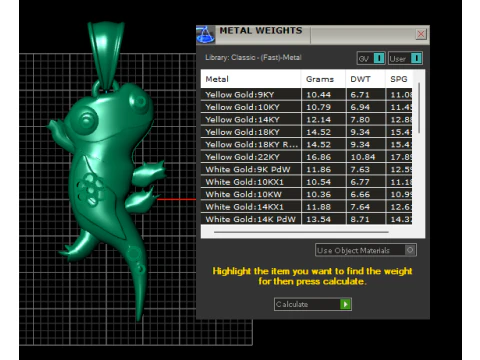Select the Yellow Gold:10KY row

[x=306, y=107]
